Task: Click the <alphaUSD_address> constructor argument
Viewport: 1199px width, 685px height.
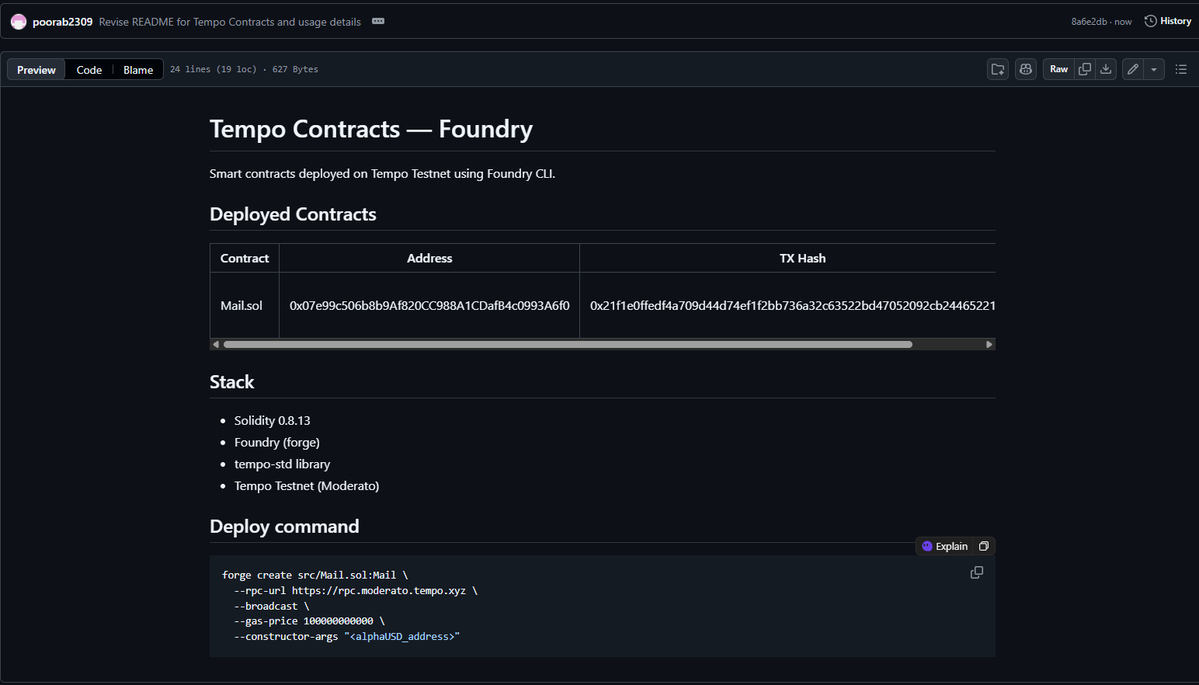Action: point(402,636)
